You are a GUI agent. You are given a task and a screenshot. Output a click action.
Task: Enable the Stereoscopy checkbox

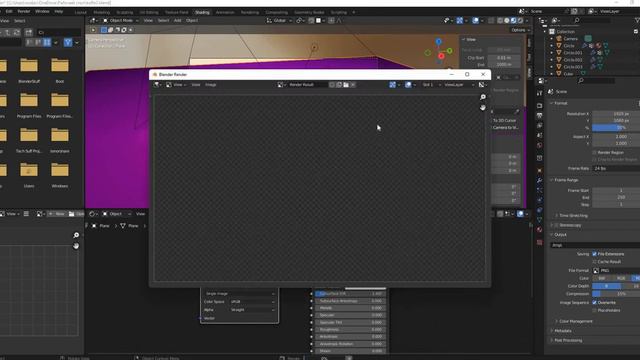tap(556, 225)
